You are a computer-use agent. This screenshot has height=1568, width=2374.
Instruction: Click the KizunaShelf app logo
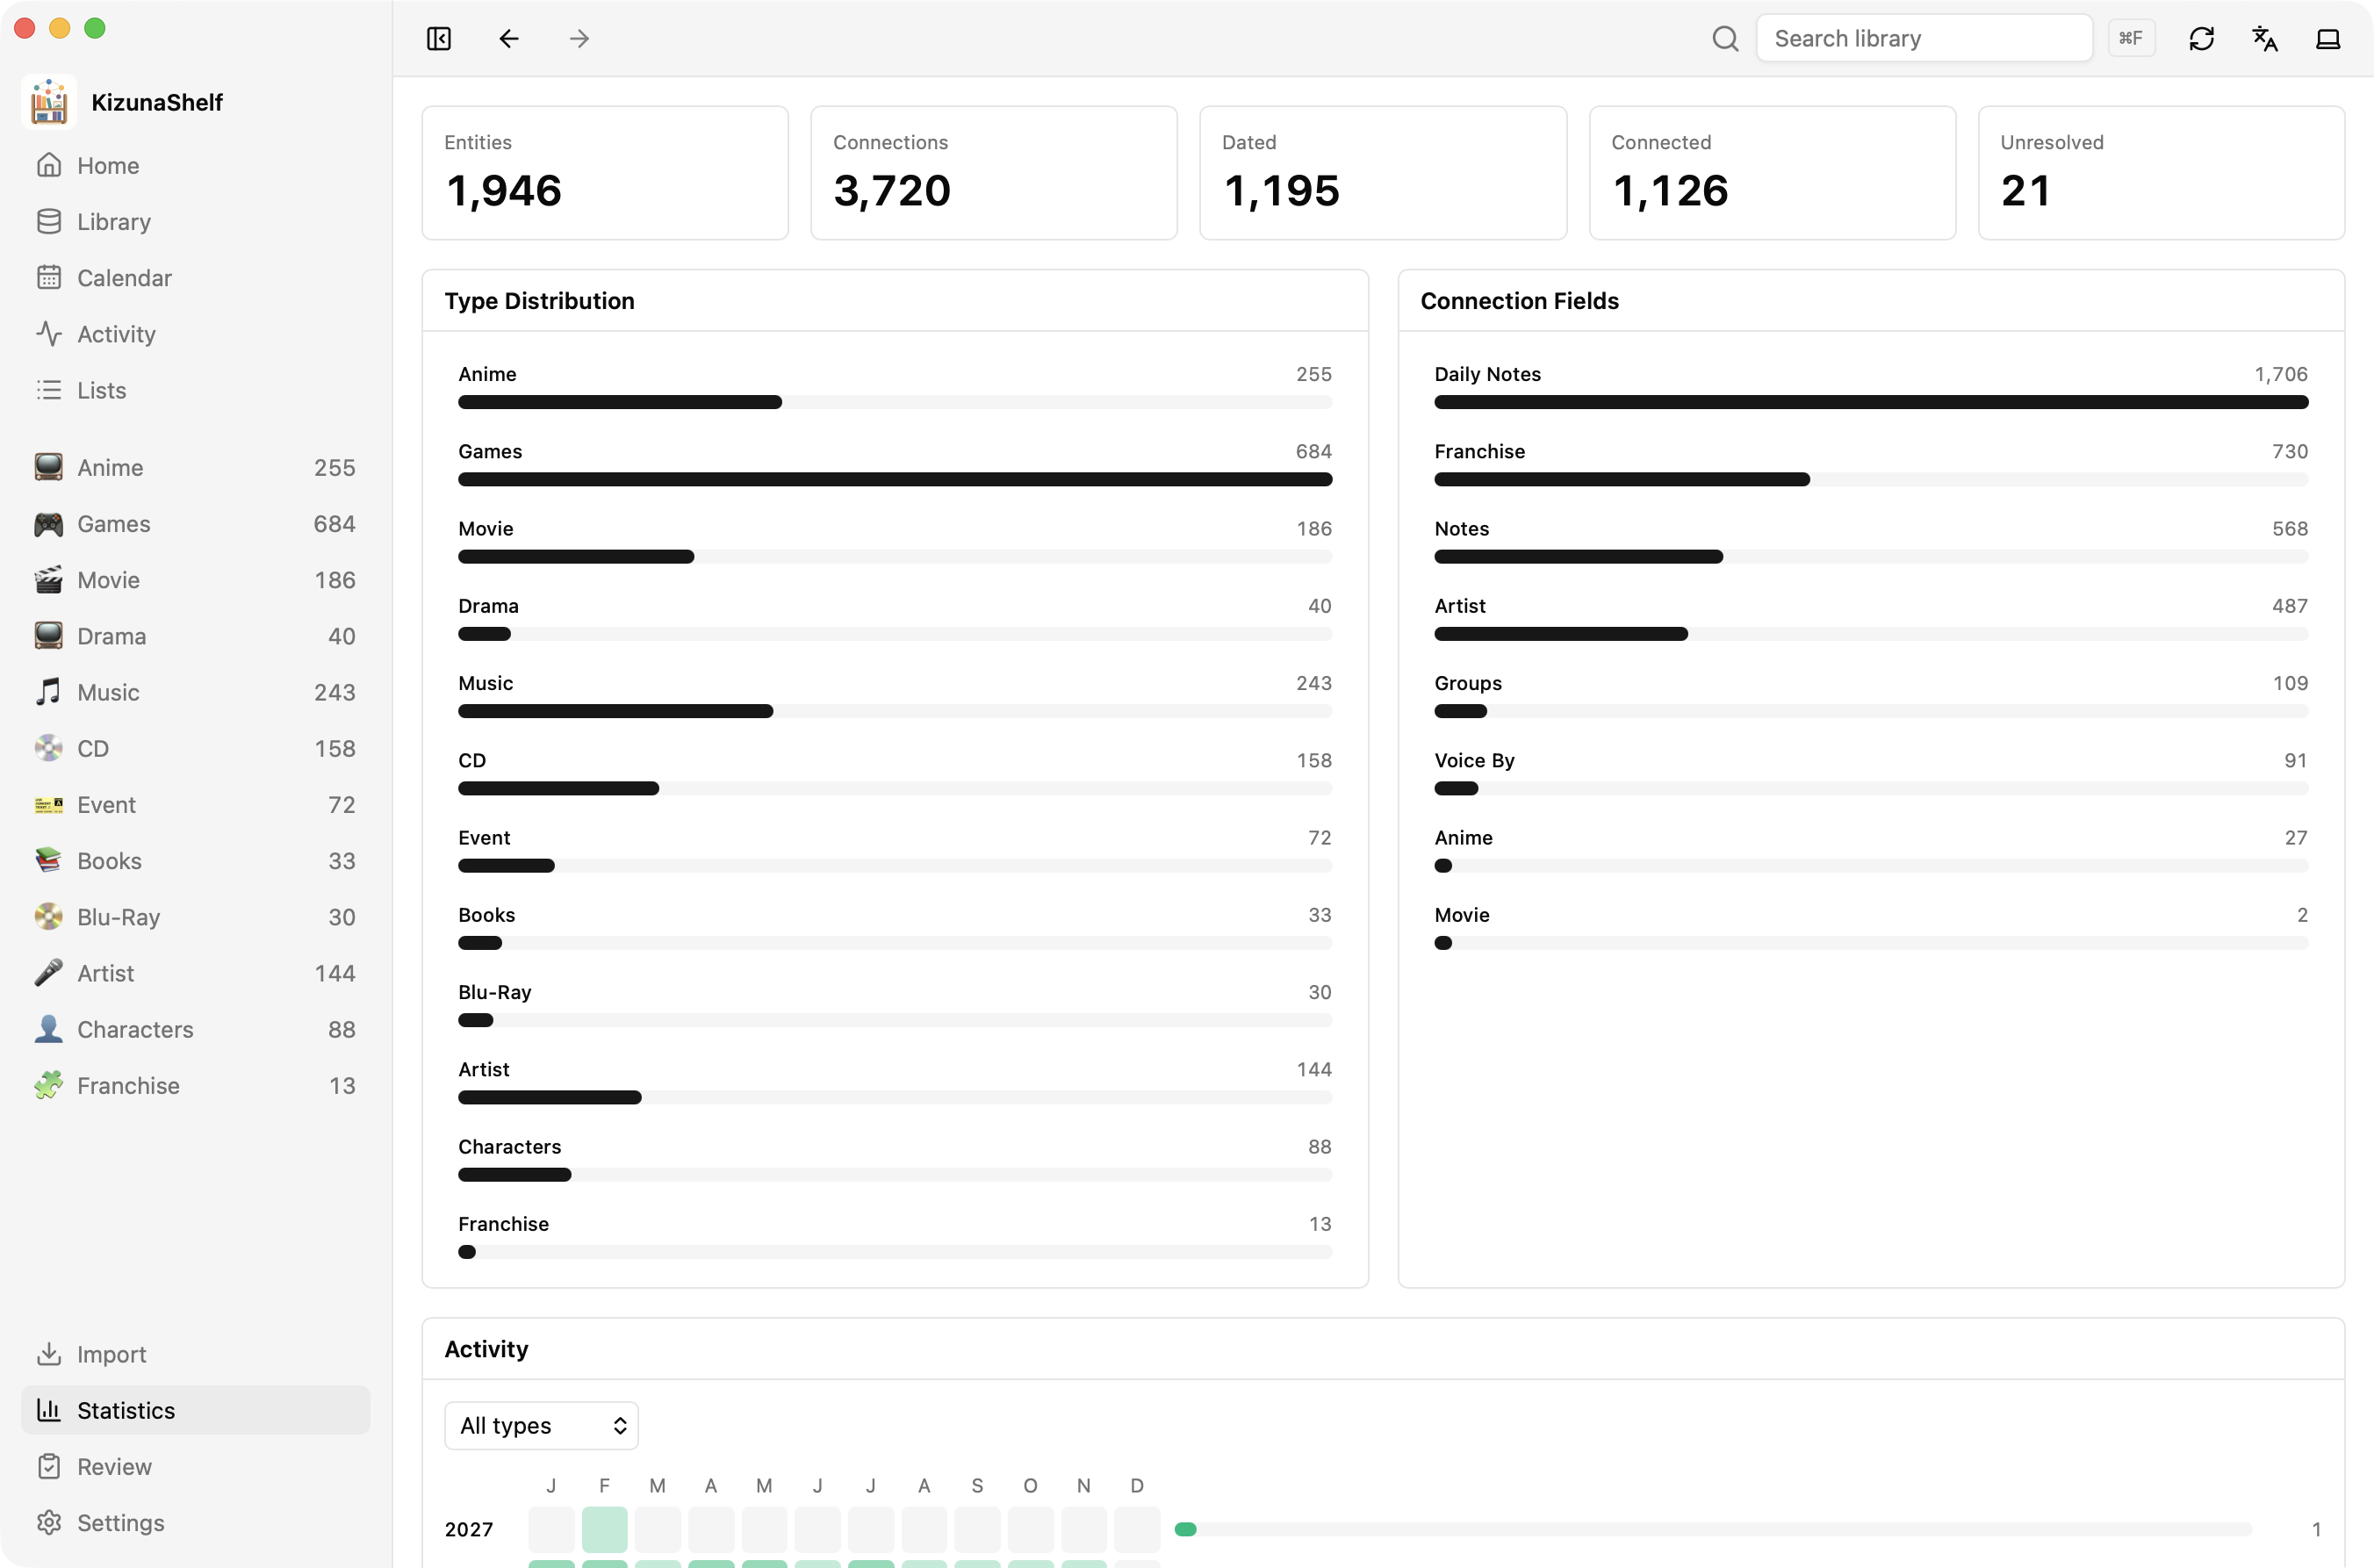tap(49, 102)
